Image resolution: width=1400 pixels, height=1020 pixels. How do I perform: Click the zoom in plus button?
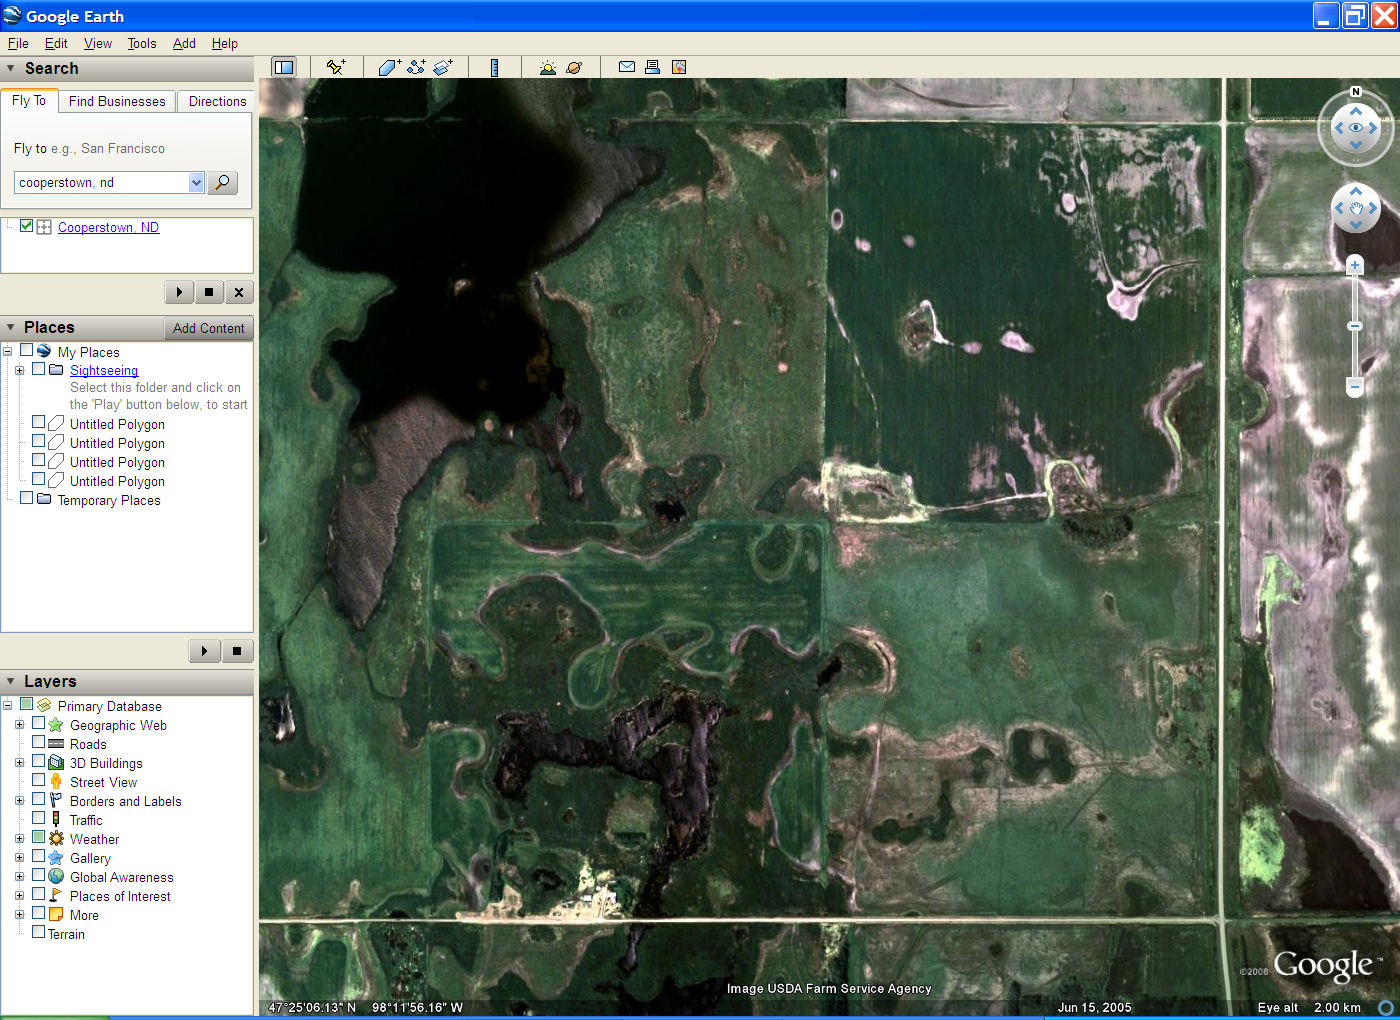[1355, 265]
